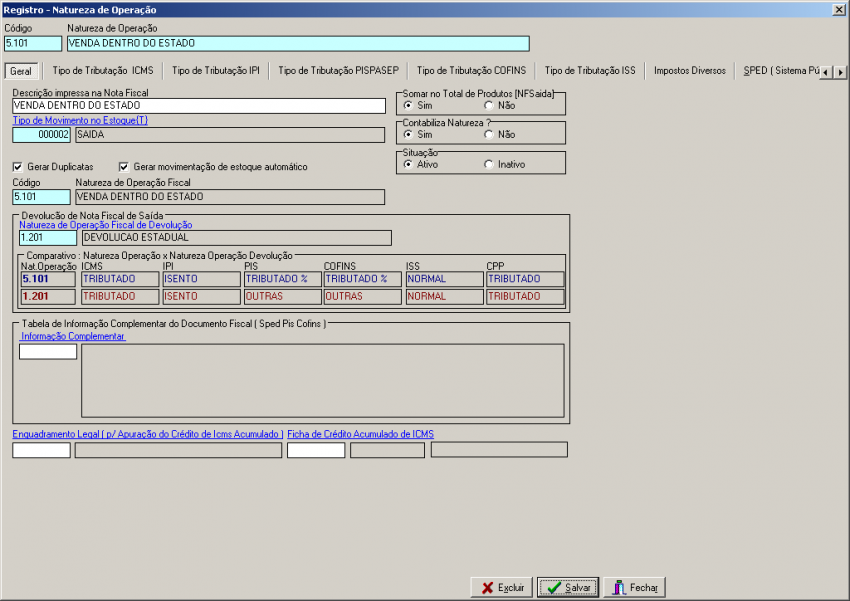Click the Enquadramento Legal code field

(41, 450)
